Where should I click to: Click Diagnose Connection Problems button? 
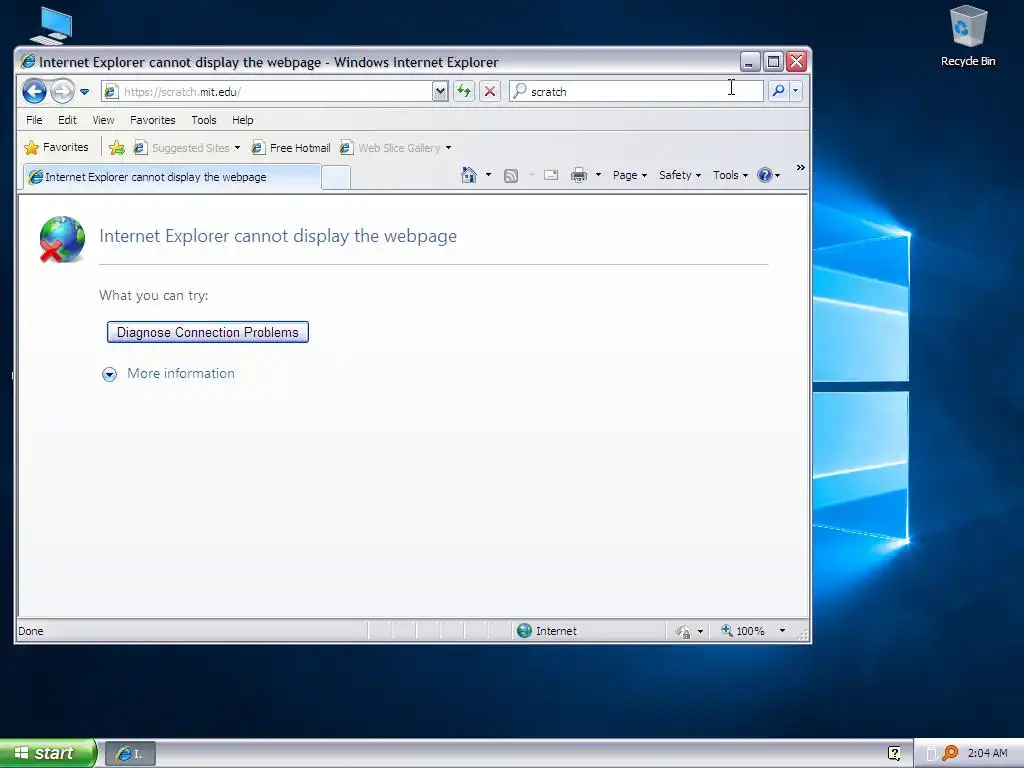point(208,332)
